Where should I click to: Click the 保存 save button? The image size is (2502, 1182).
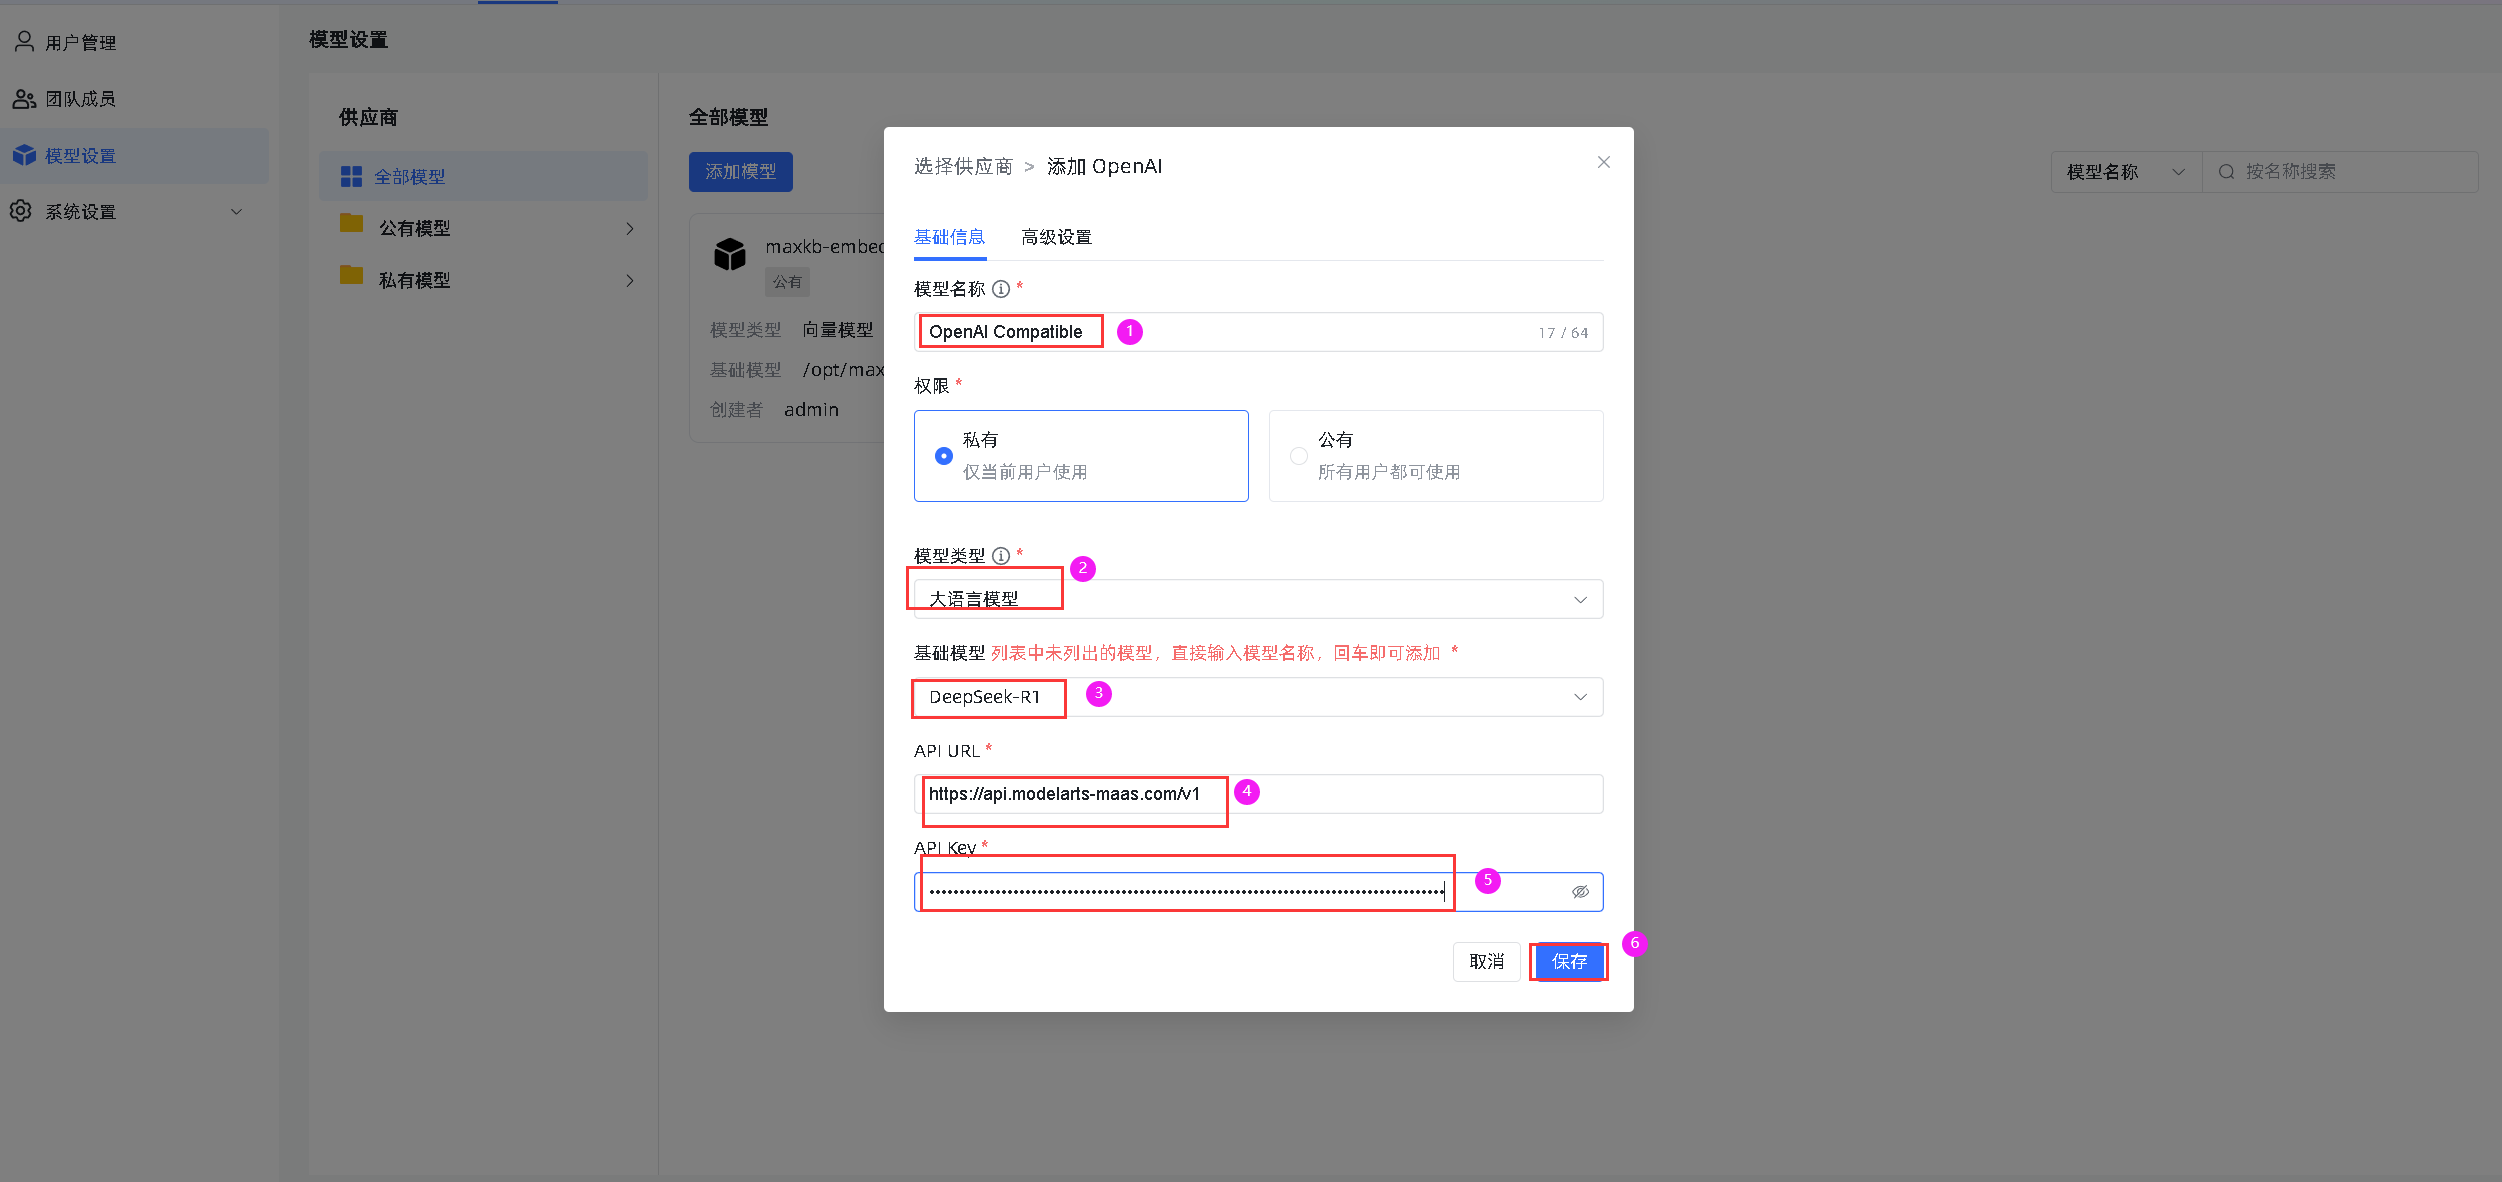point(1568,961)
